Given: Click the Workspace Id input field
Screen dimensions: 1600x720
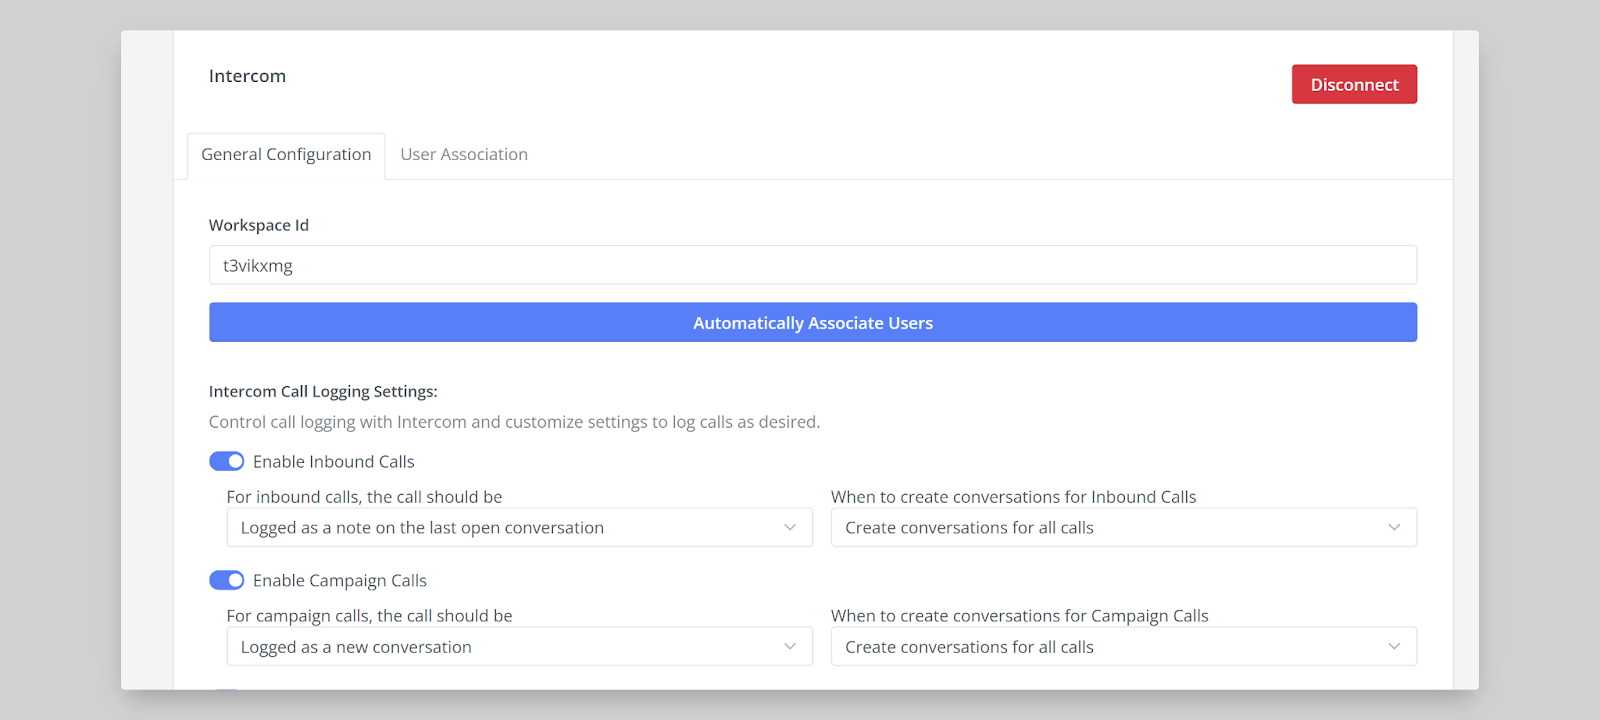Looking at the screenshot, I should click(812, 265).
